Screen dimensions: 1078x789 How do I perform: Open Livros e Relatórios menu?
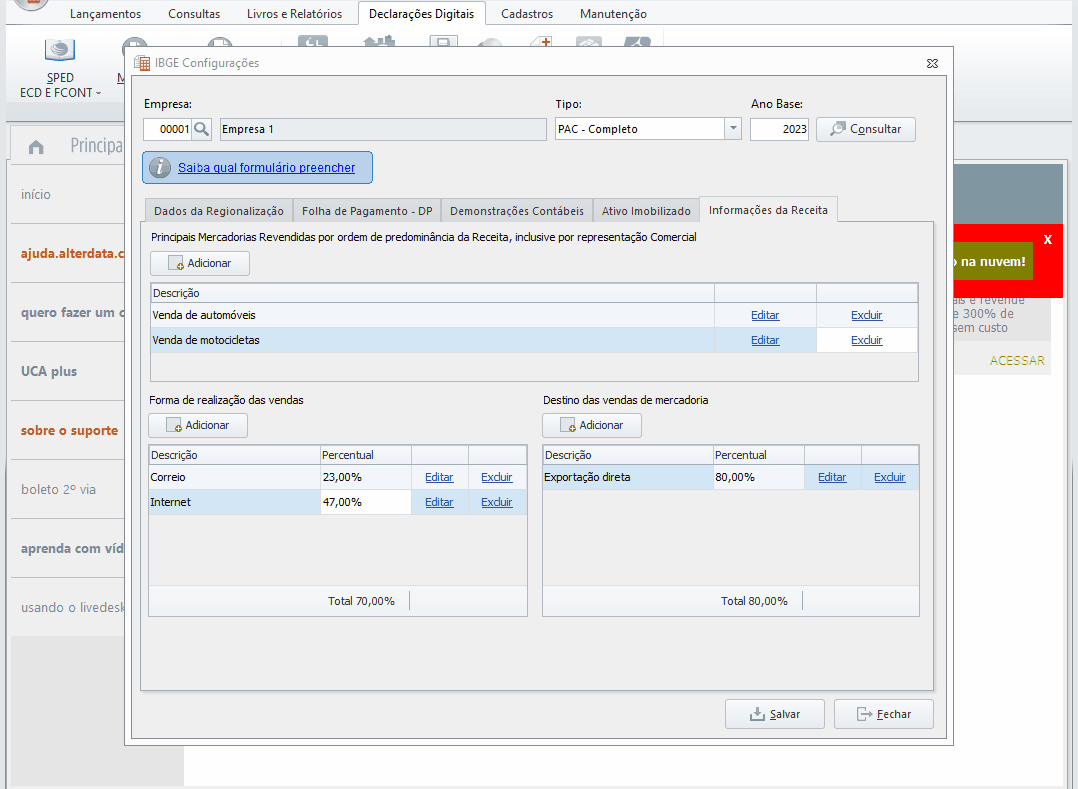coord(294,14)
